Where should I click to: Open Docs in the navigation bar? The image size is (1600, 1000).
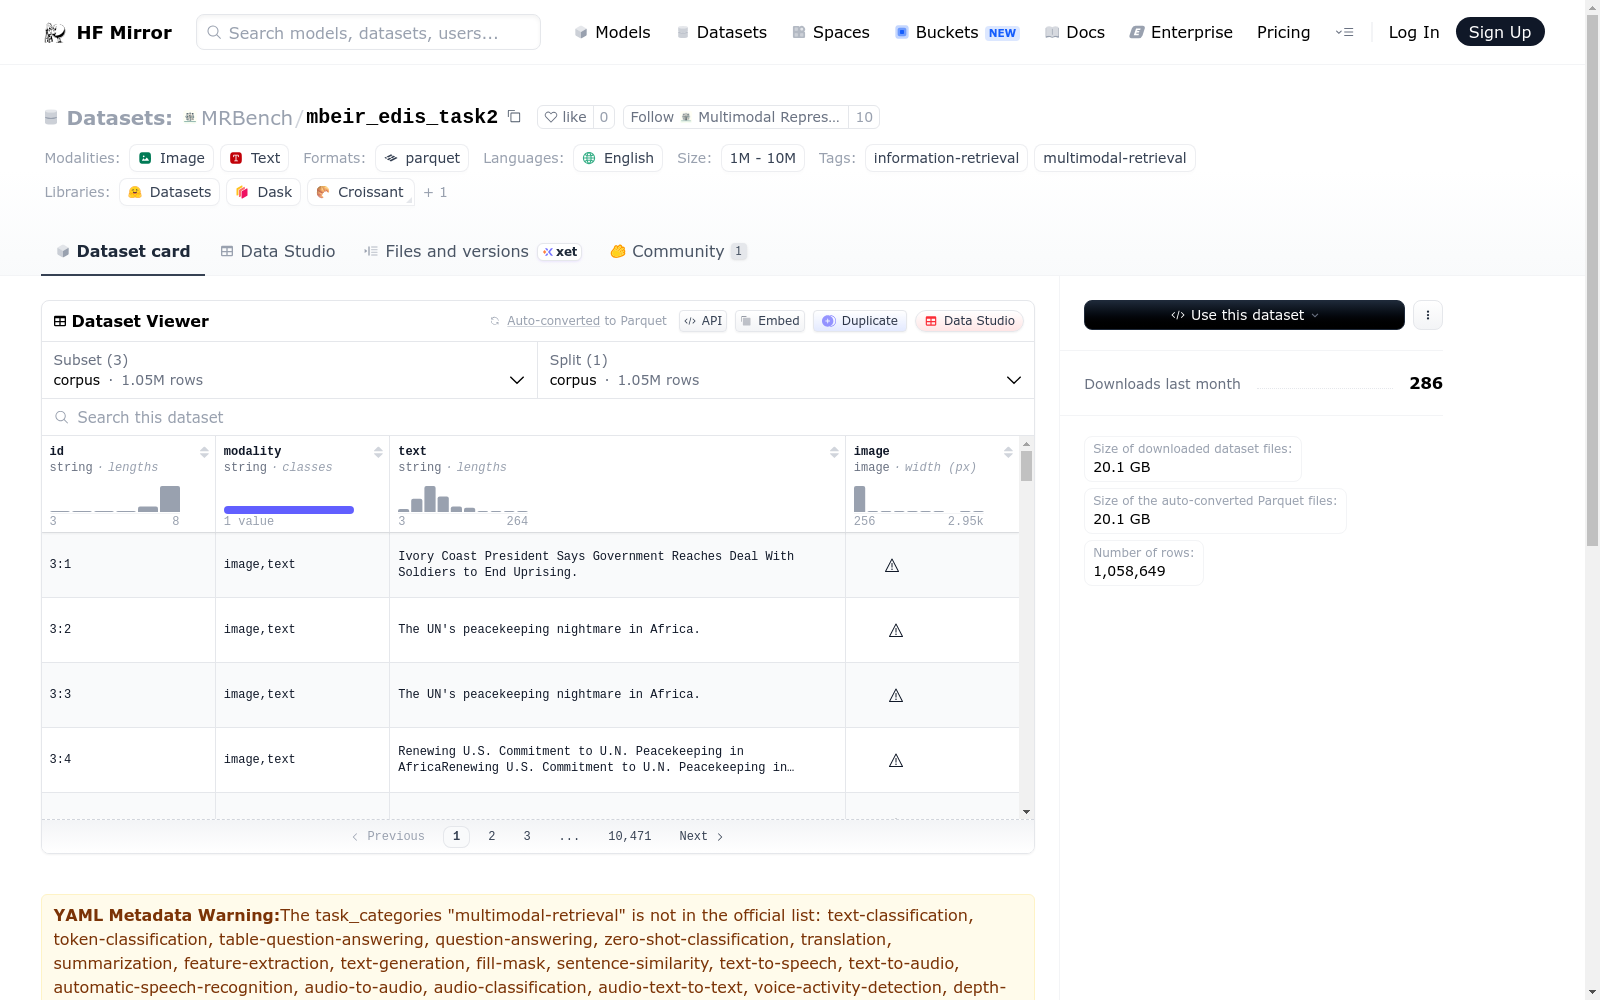click(1075, 32)
